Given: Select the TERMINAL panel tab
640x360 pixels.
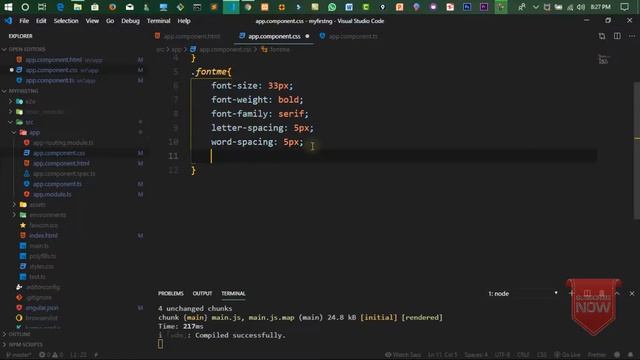Looking at the screenshot, I should pyautogui.click(x=233, y=293).
